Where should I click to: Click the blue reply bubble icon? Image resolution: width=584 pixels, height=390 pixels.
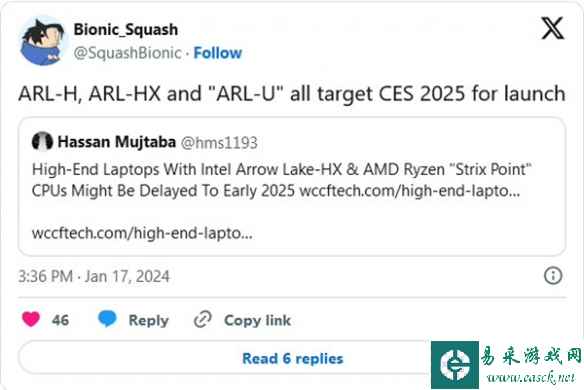point(107,319)
